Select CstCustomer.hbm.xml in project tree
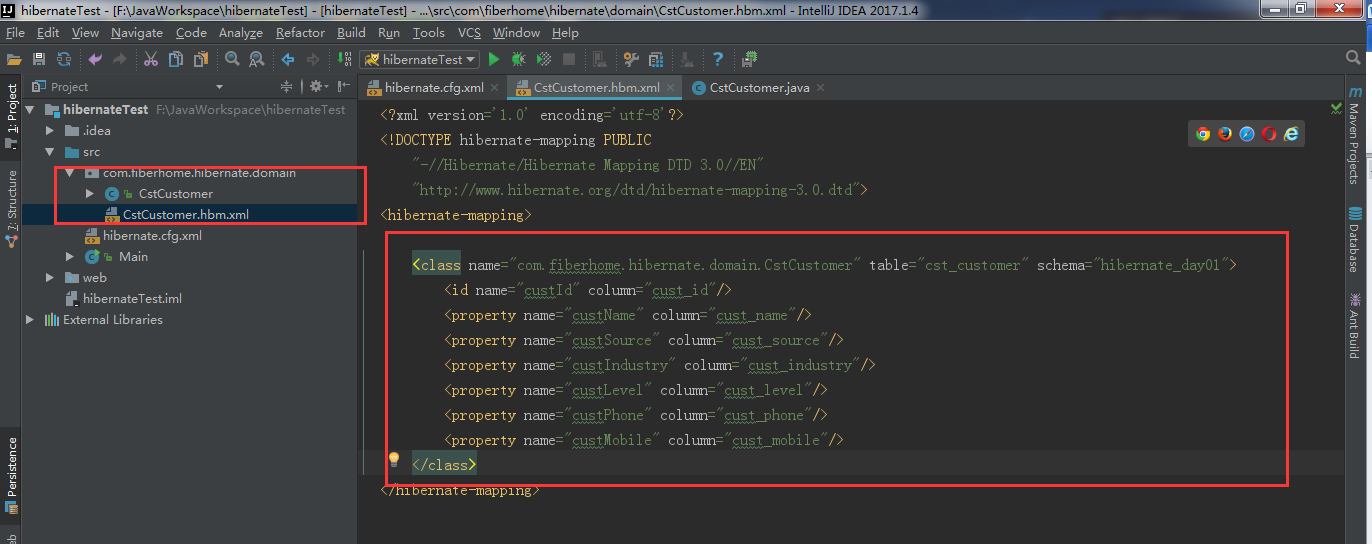Viewport: 1372px width, 544px height. [186, 214]
